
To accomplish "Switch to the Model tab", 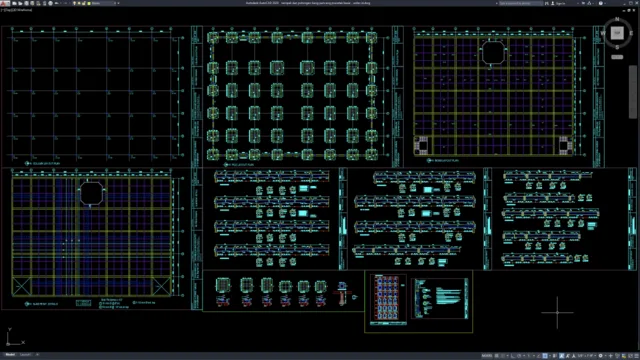I will (x=10, y=355).
